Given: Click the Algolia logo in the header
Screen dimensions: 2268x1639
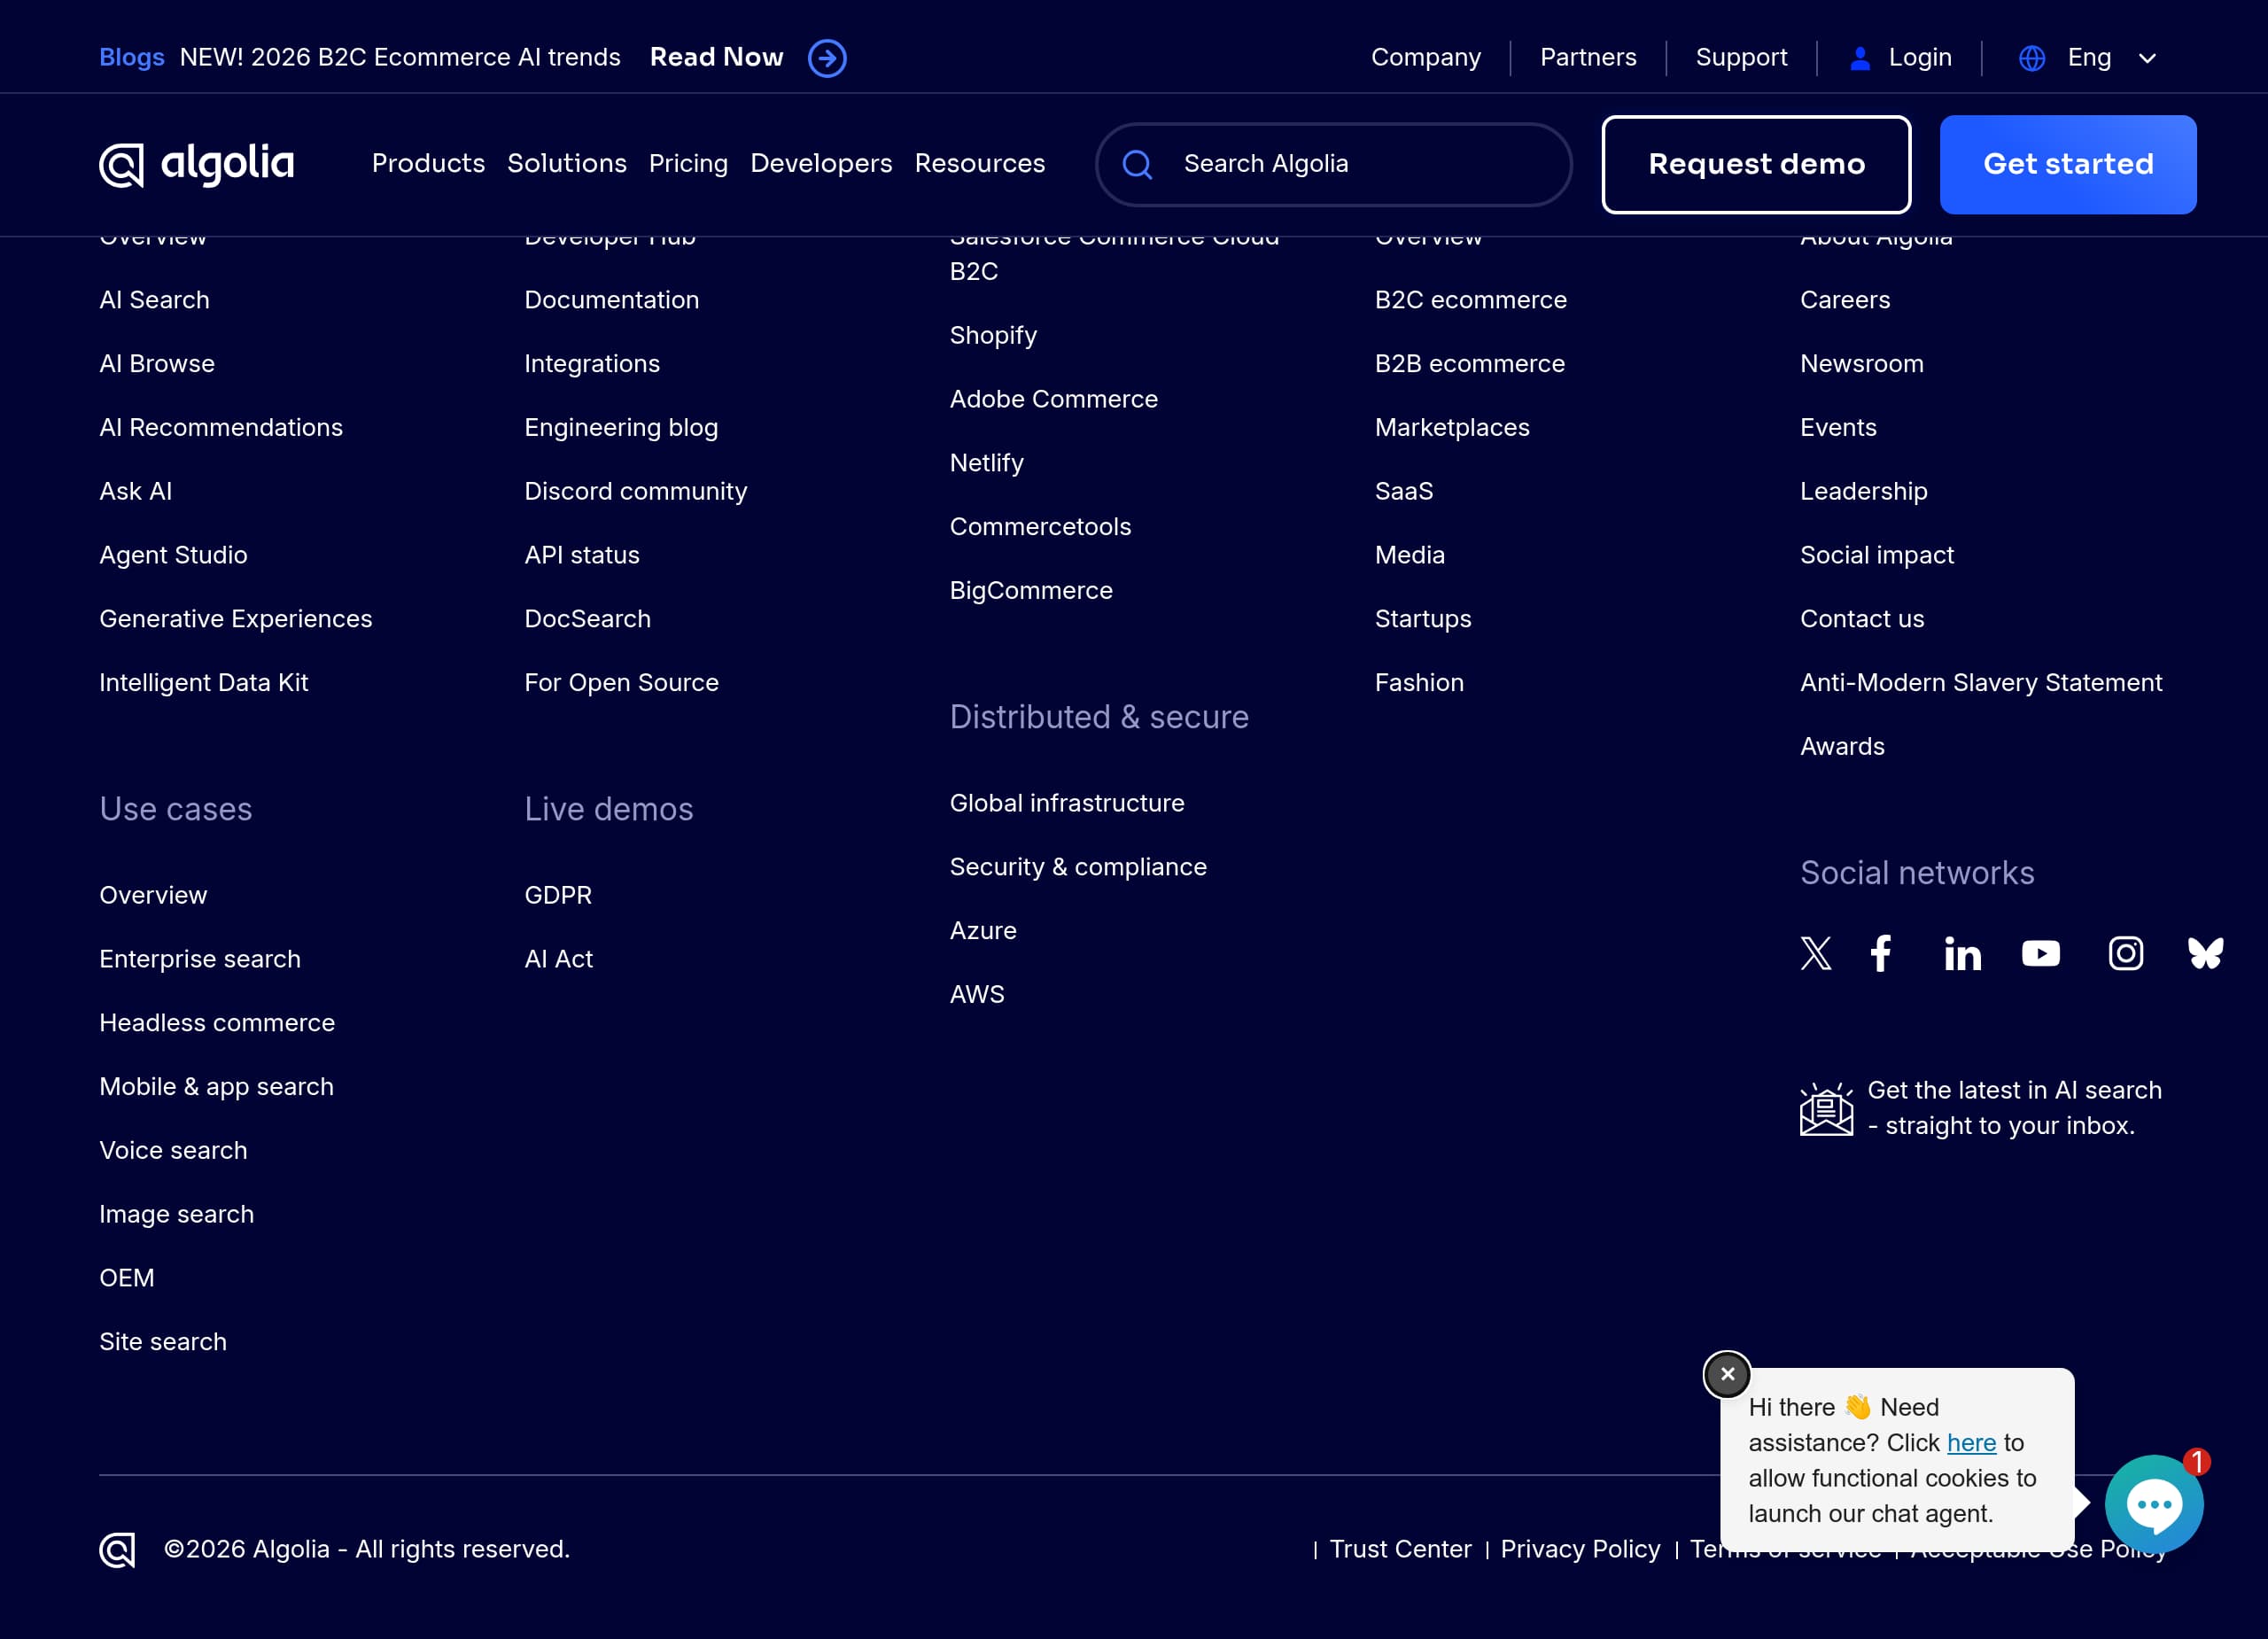Looking at the screenshot, I should [x=197, y=164].
